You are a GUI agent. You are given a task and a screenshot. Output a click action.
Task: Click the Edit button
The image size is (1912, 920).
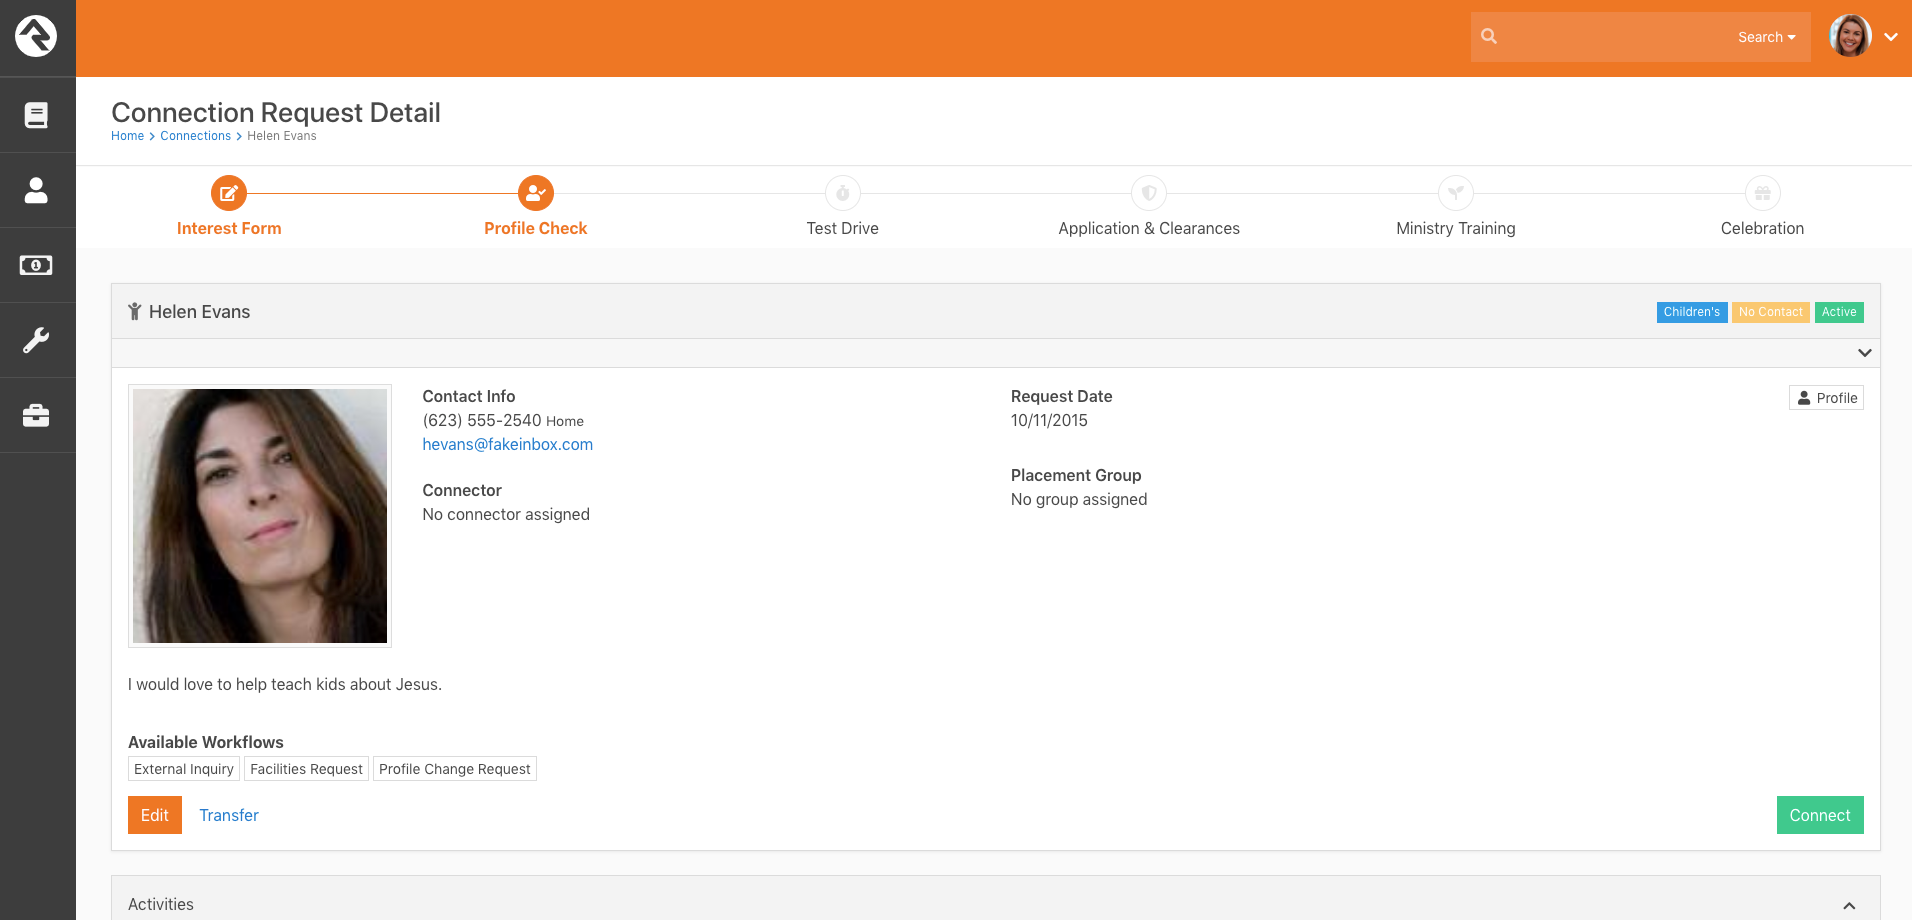(155, 815)
